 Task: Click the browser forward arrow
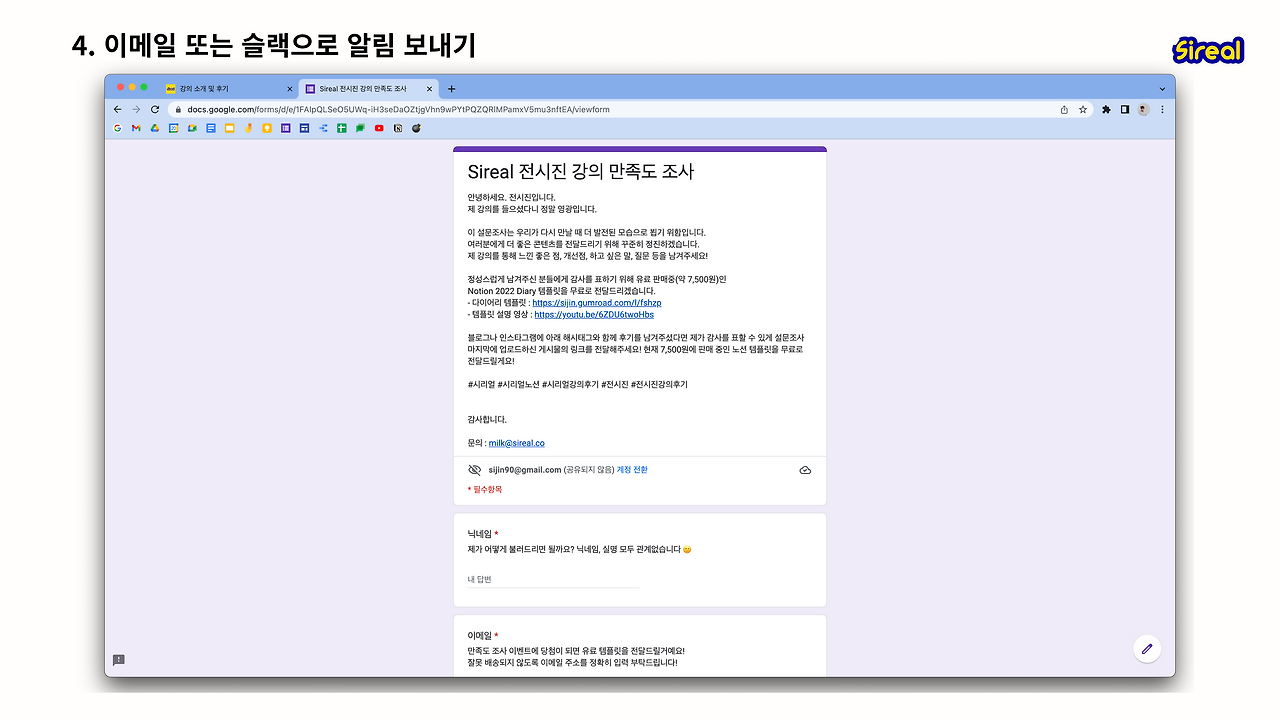tap(136, 109)
